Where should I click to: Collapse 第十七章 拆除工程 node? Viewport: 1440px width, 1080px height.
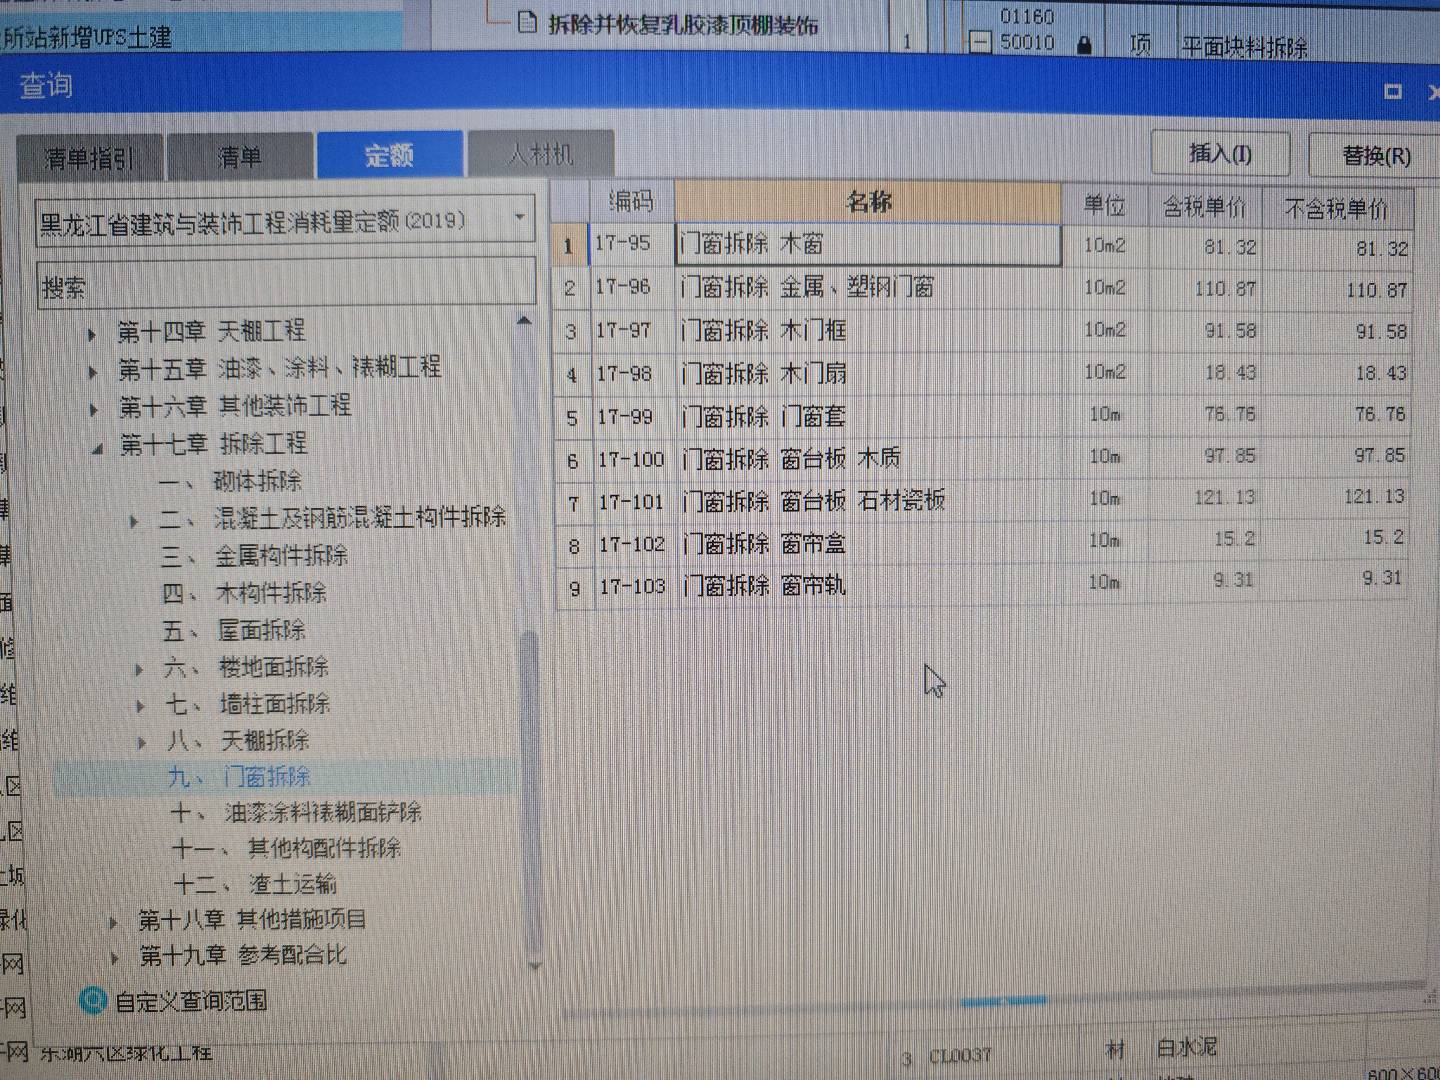point(97,449)
